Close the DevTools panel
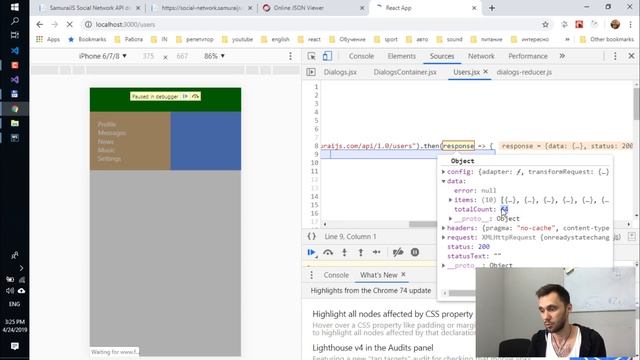The image size is (640, 360). (x=631, y=56)
